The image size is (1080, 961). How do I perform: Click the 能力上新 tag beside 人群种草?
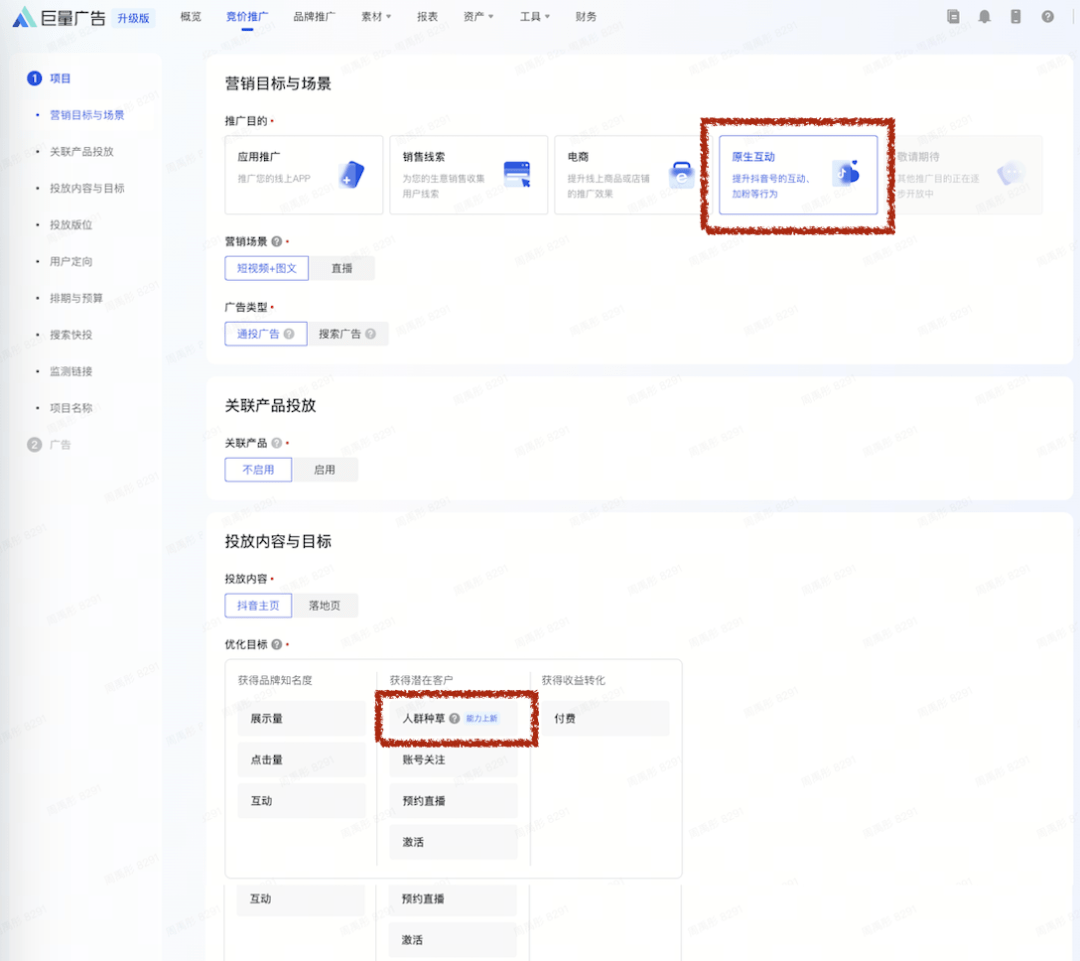(x=481, y=719)
